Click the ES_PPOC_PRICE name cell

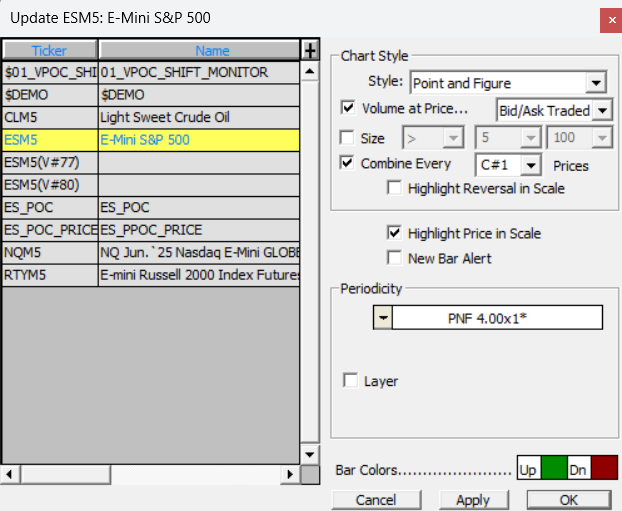pos(199,230)
